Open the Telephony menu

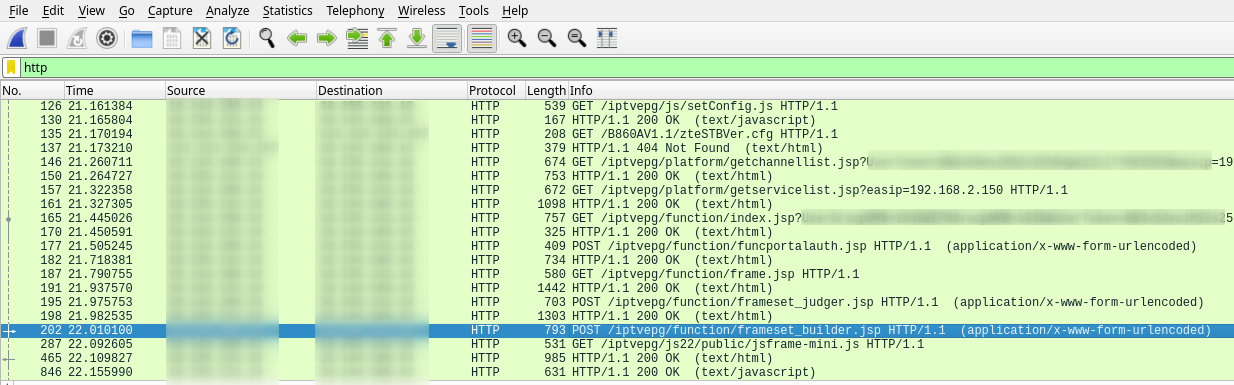[355, 10]
